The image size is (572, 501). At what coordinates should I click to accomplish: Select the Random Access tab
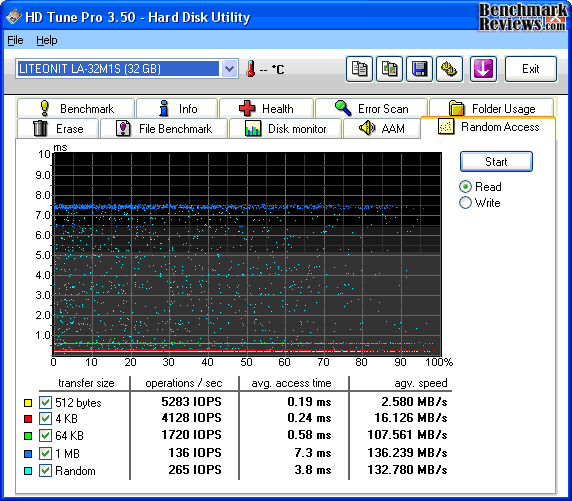[x=488, y=127]
